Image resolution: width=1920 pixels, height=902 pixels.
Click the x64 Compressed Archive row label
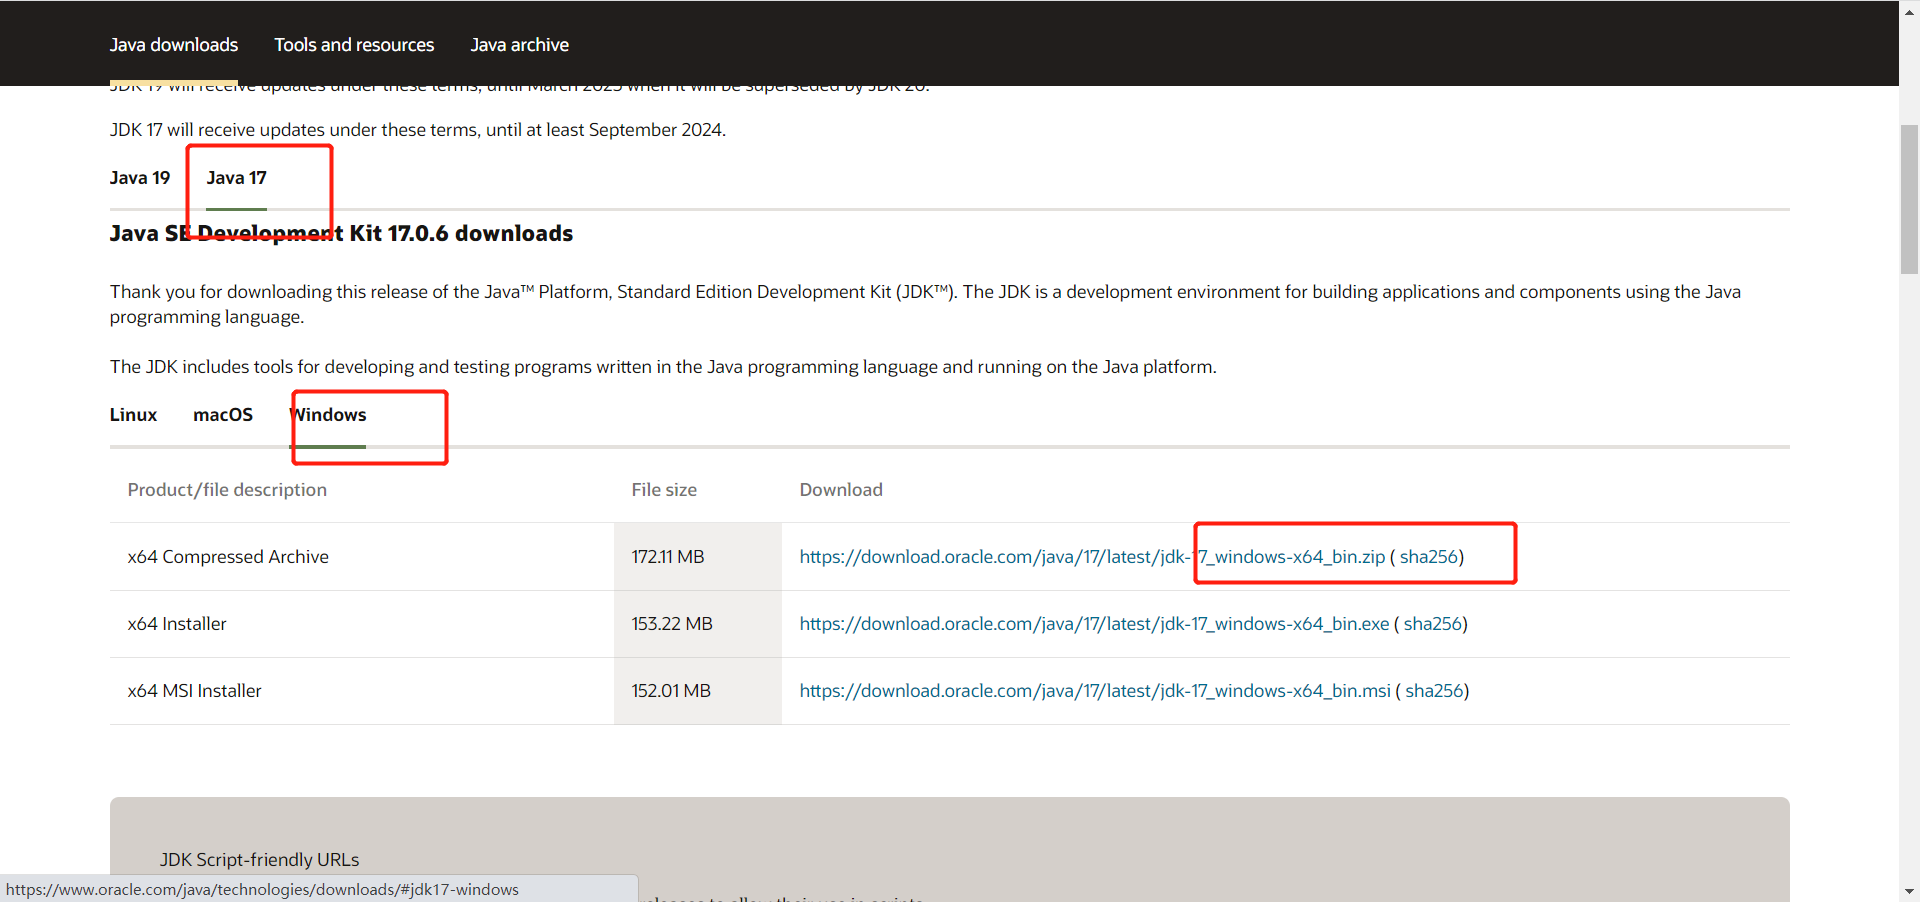pos(228,557)
